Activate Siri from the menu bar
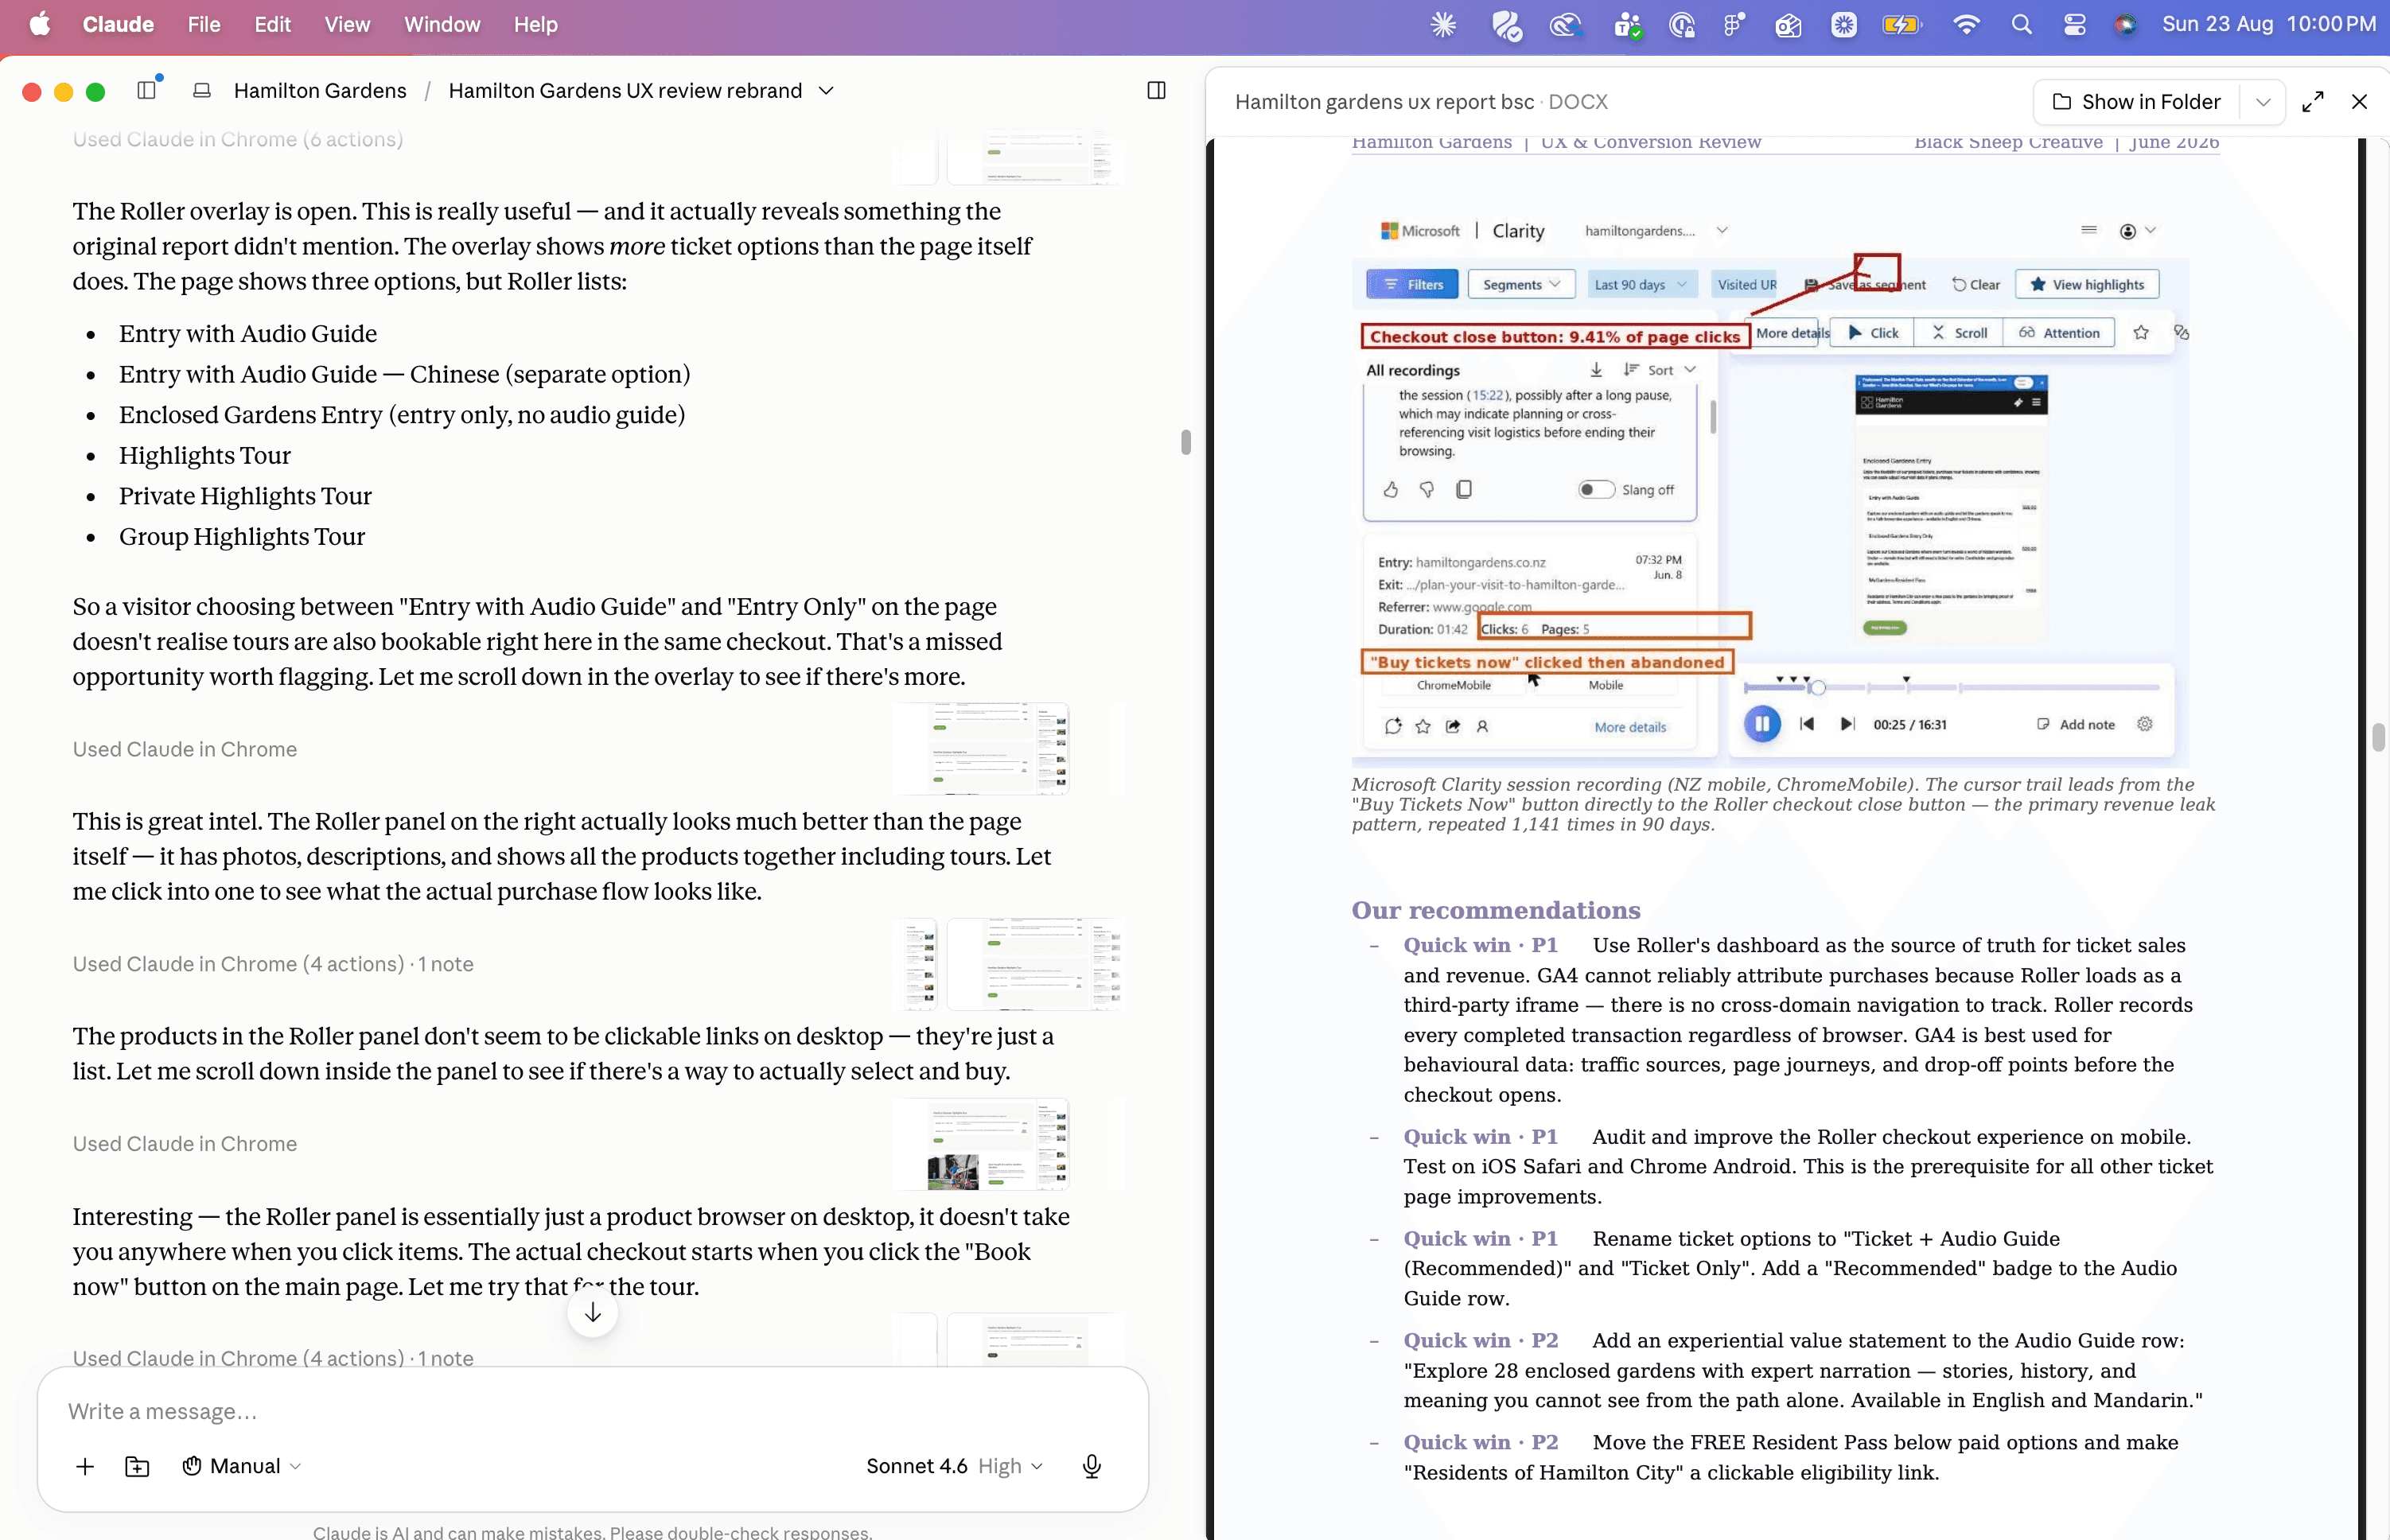 pos(2125,25)
